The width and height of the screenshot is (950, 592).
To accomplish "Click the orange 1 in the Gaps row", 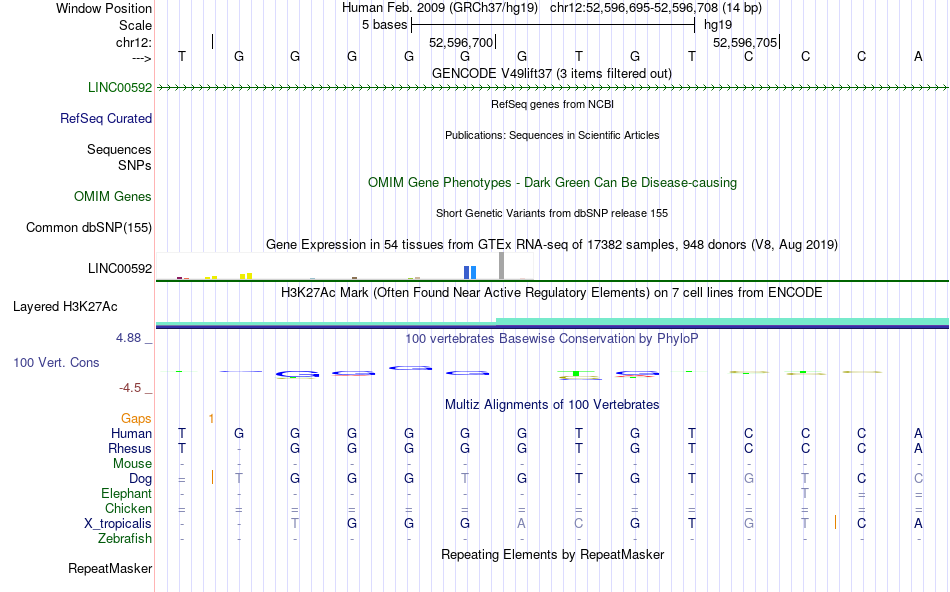I will click(211, 419).
